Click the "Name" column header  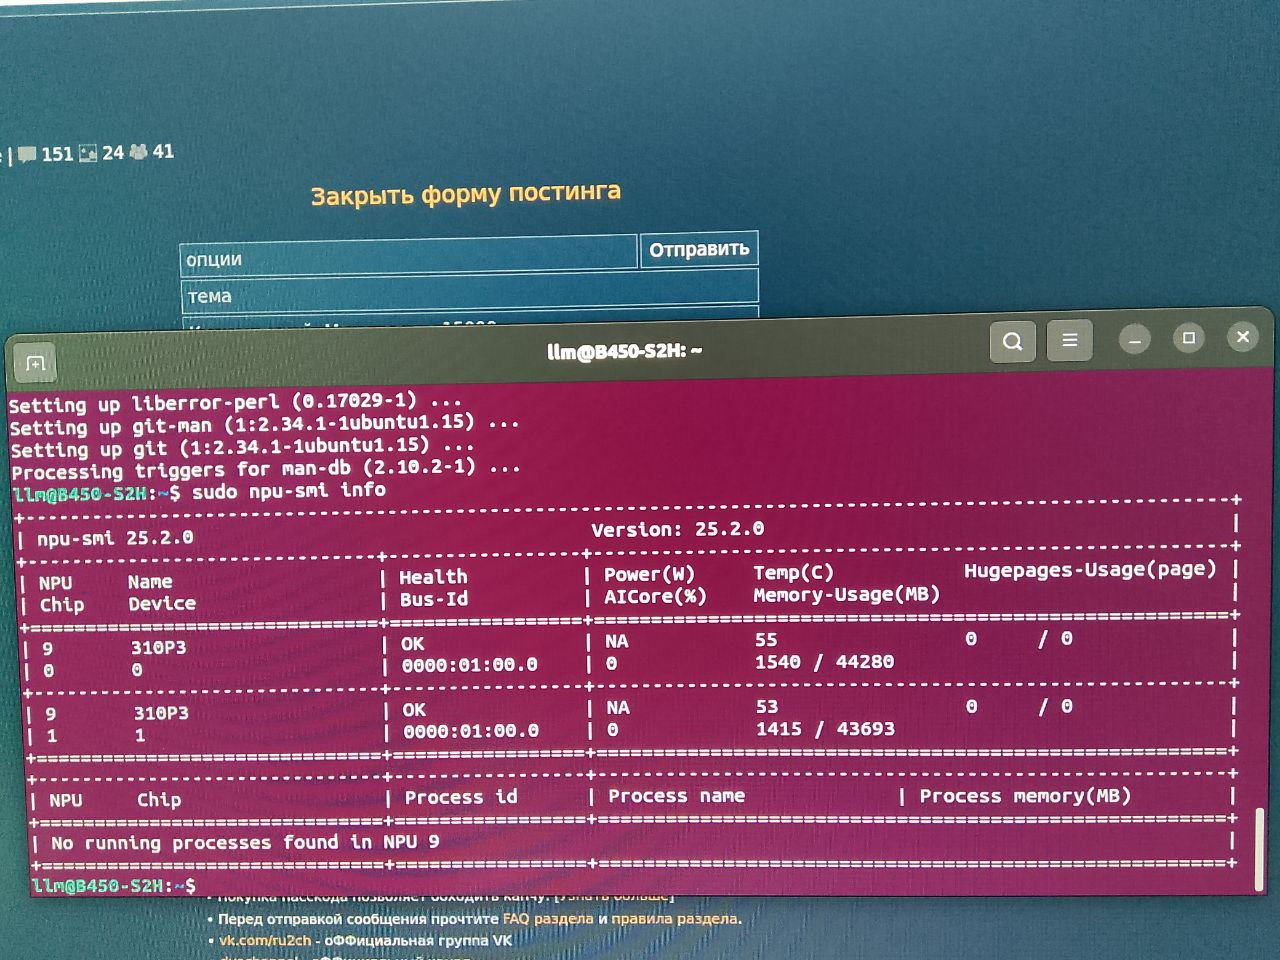tap(150, 582)
